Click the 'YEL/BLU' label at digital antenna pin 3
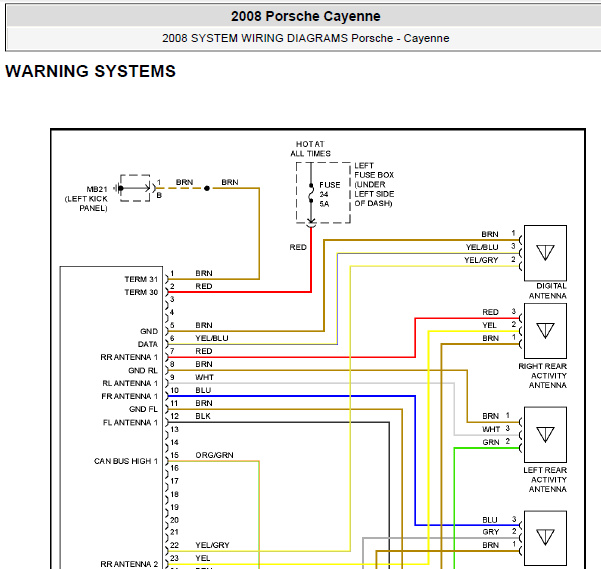Screen dimensions: 601x569 click(482, 247)
